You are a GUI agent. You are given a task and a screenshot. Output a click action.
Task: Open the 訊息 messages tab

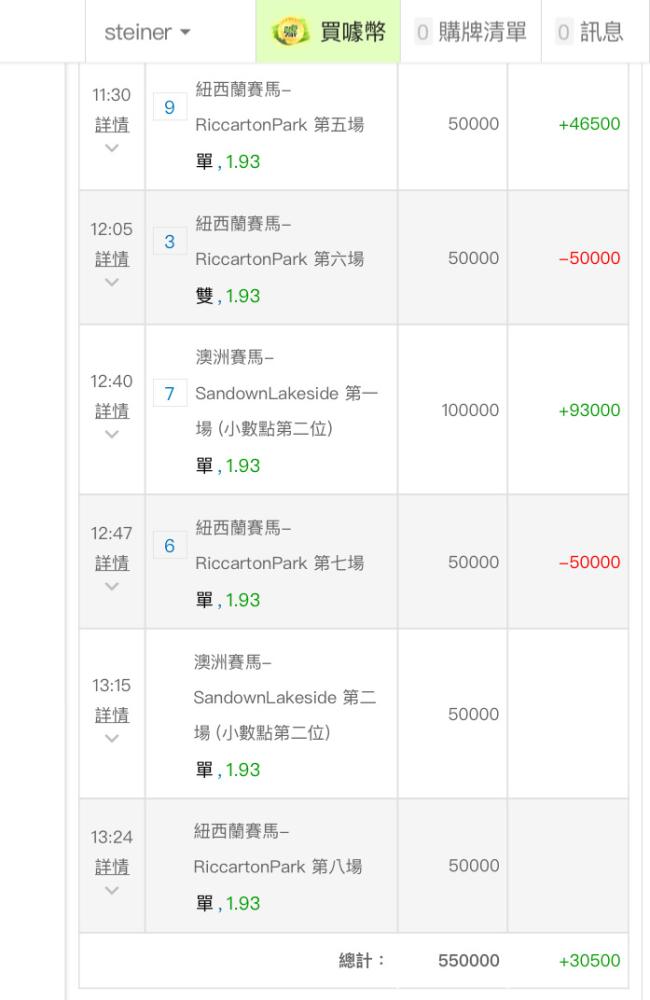click(x=590, y=32)
